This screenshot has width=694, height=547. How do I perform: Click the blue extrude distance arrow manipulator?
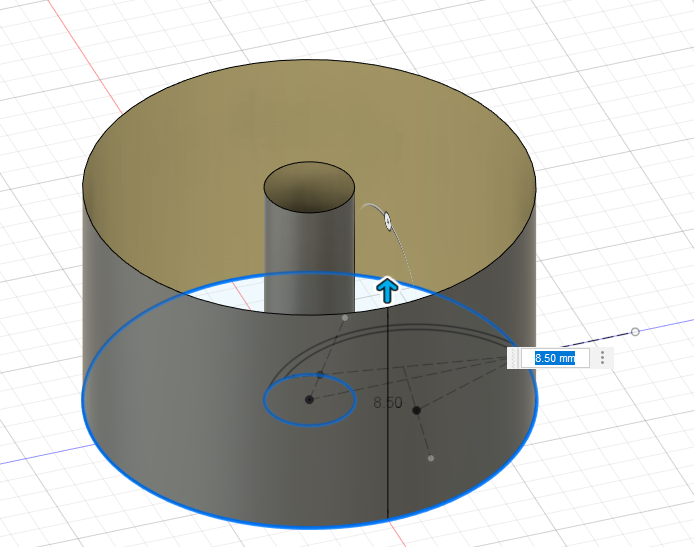387,290
